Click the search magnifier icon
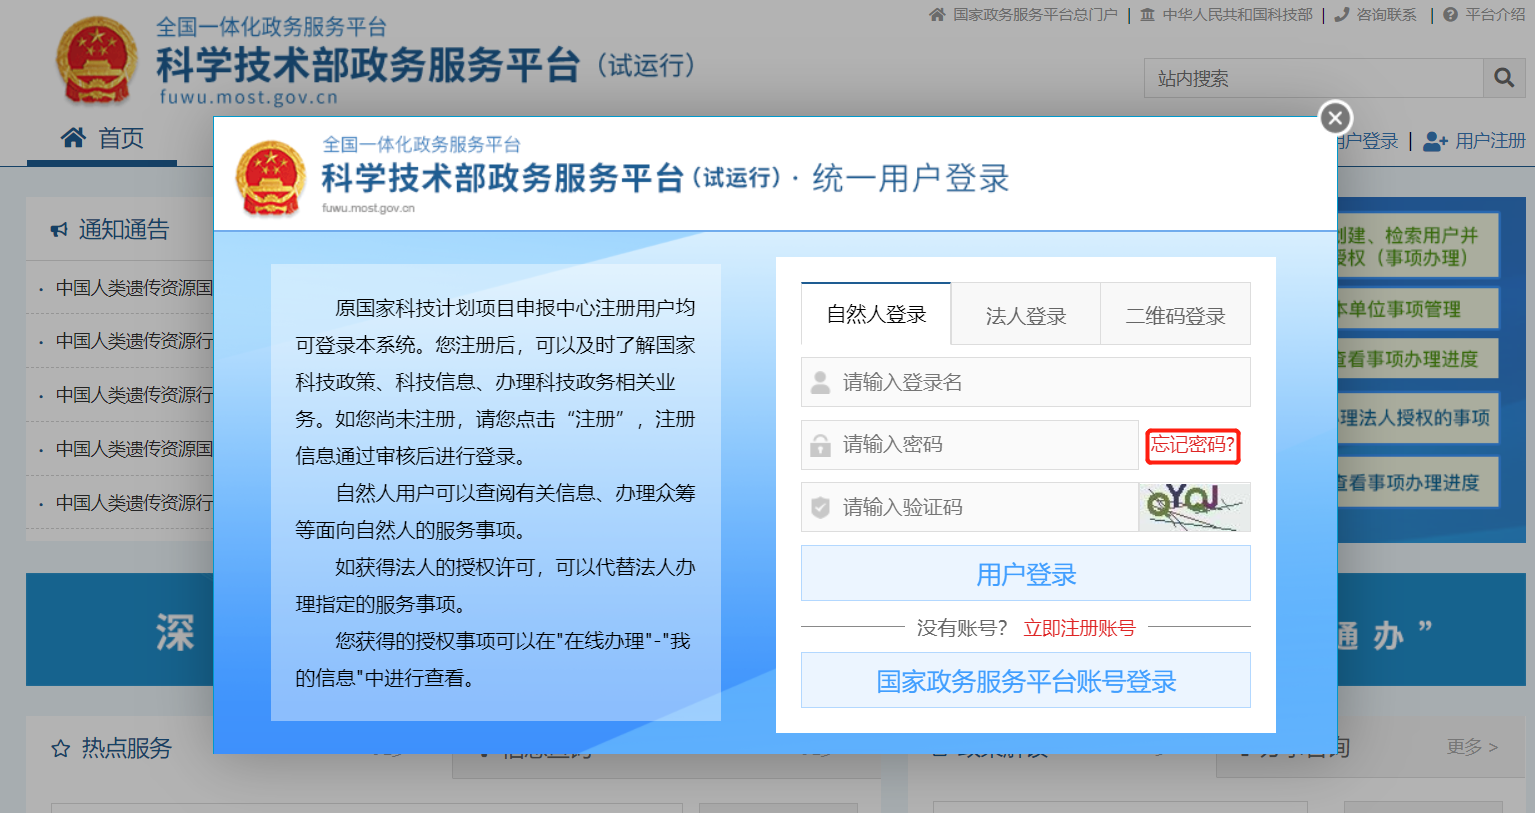 click(x=1504, y=78)
